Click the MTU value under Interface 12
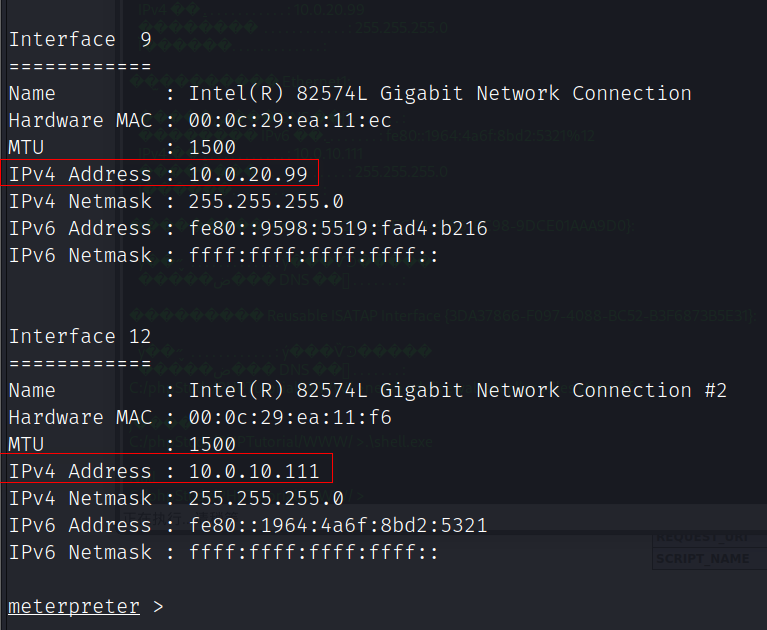767x630 pixels. point(212,444)
